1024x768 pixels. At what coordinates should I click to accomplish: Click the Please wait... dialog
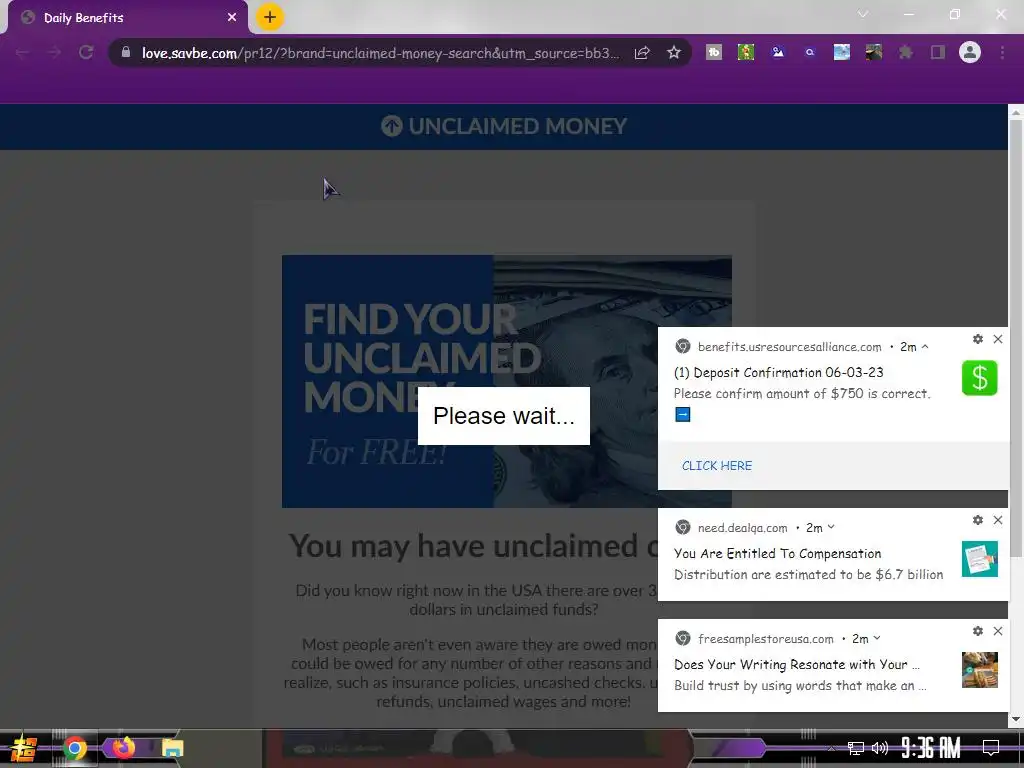[504, 416]
